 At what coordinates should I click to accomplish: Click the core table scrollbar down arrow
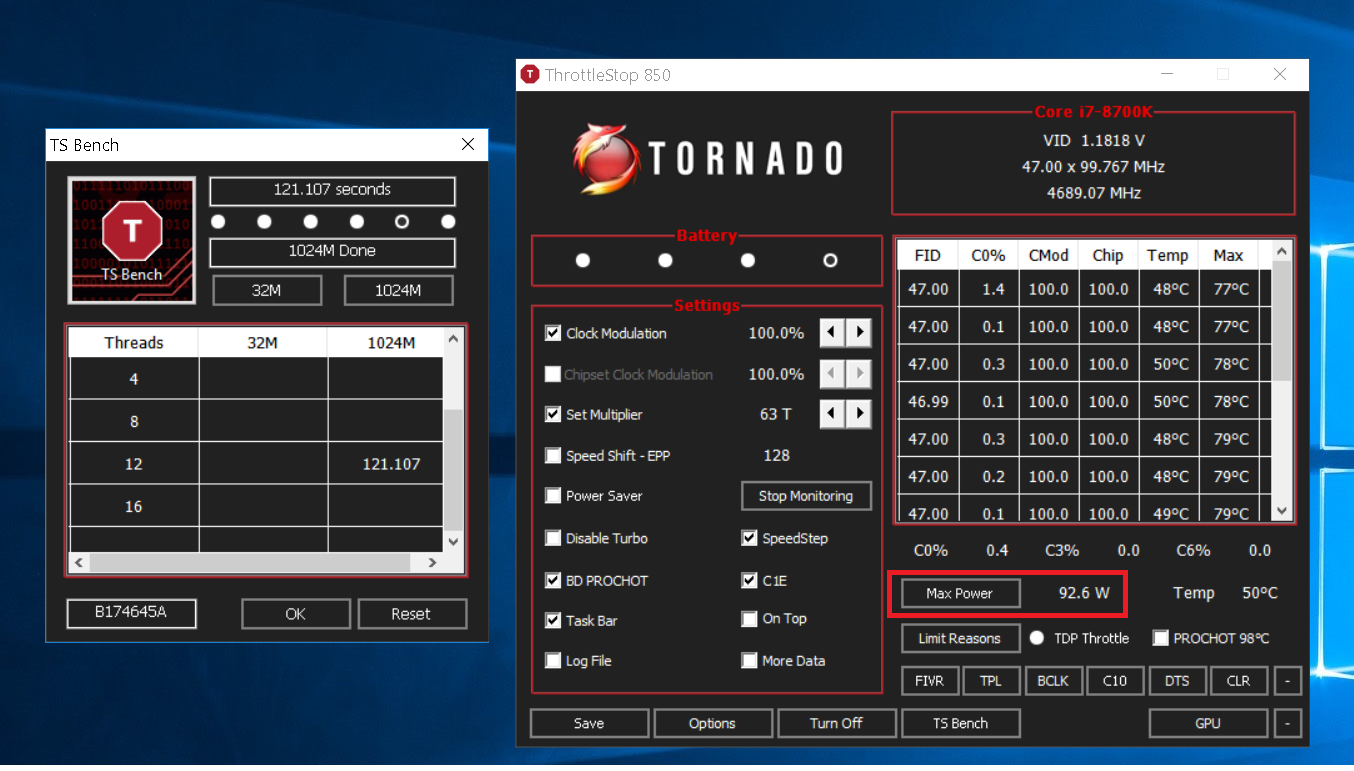coord(1283,511)
